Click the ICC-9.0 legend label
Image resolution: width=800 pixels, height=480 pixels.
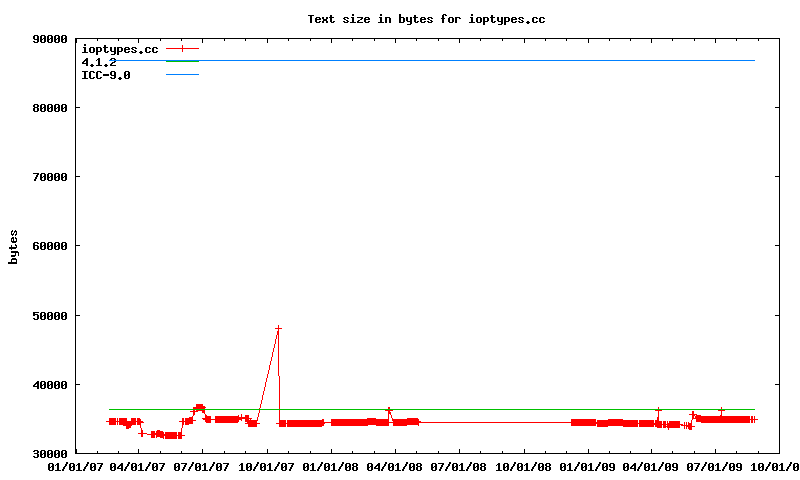click(x=105, y=75)
